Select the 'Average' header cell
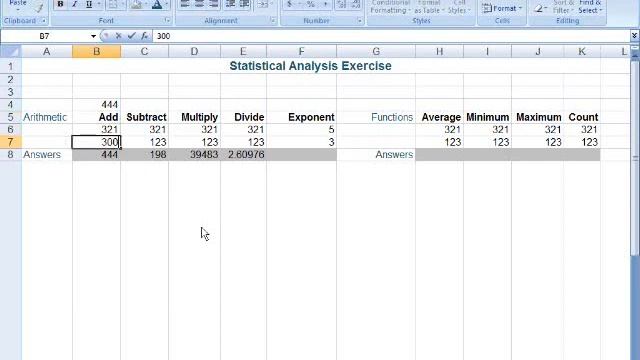Image resolution: width=640 pixels, height=360 pixels. [x=439, y=118]
